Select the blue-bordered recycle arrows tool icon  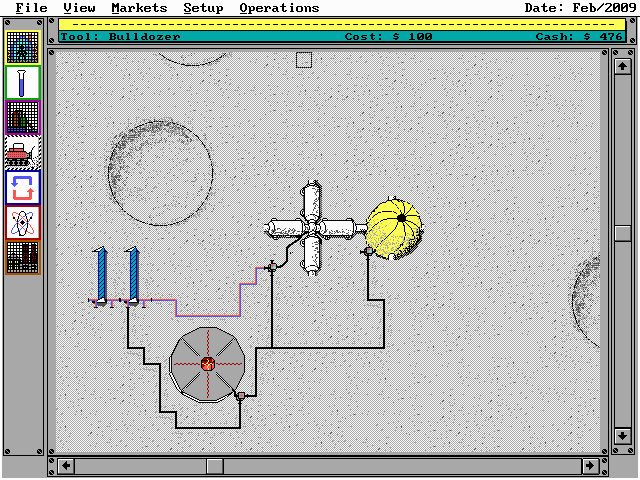pos(23,188)
